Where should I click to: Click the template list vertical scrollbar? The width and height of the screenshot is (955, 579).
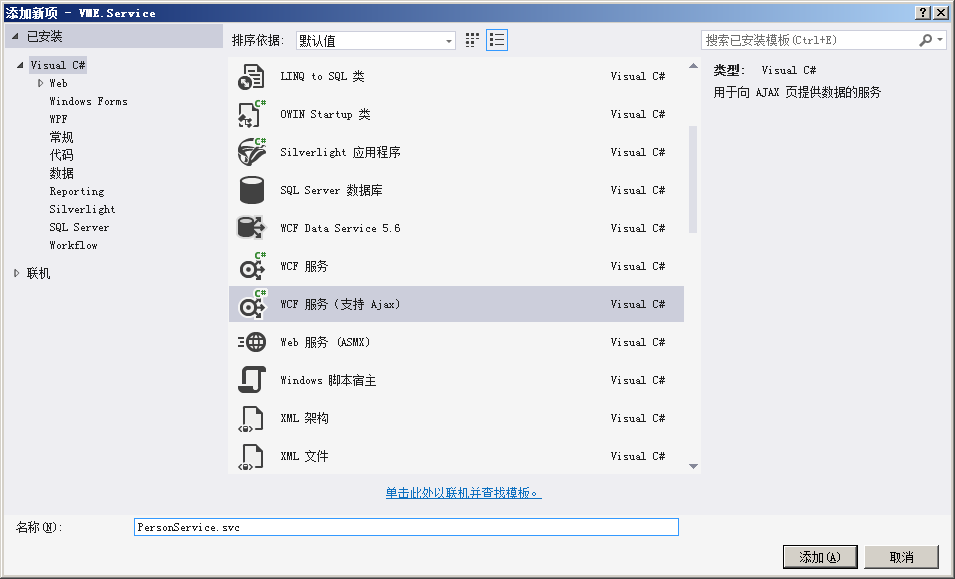(x=693, y=180)
